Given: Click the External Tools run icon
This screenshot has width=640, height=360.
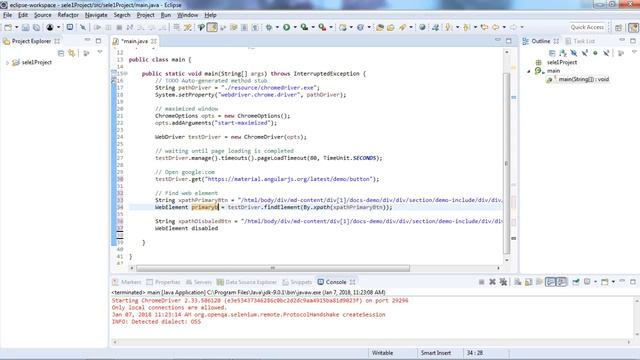Looking at the screenshot, I should [x=322, y=27].
